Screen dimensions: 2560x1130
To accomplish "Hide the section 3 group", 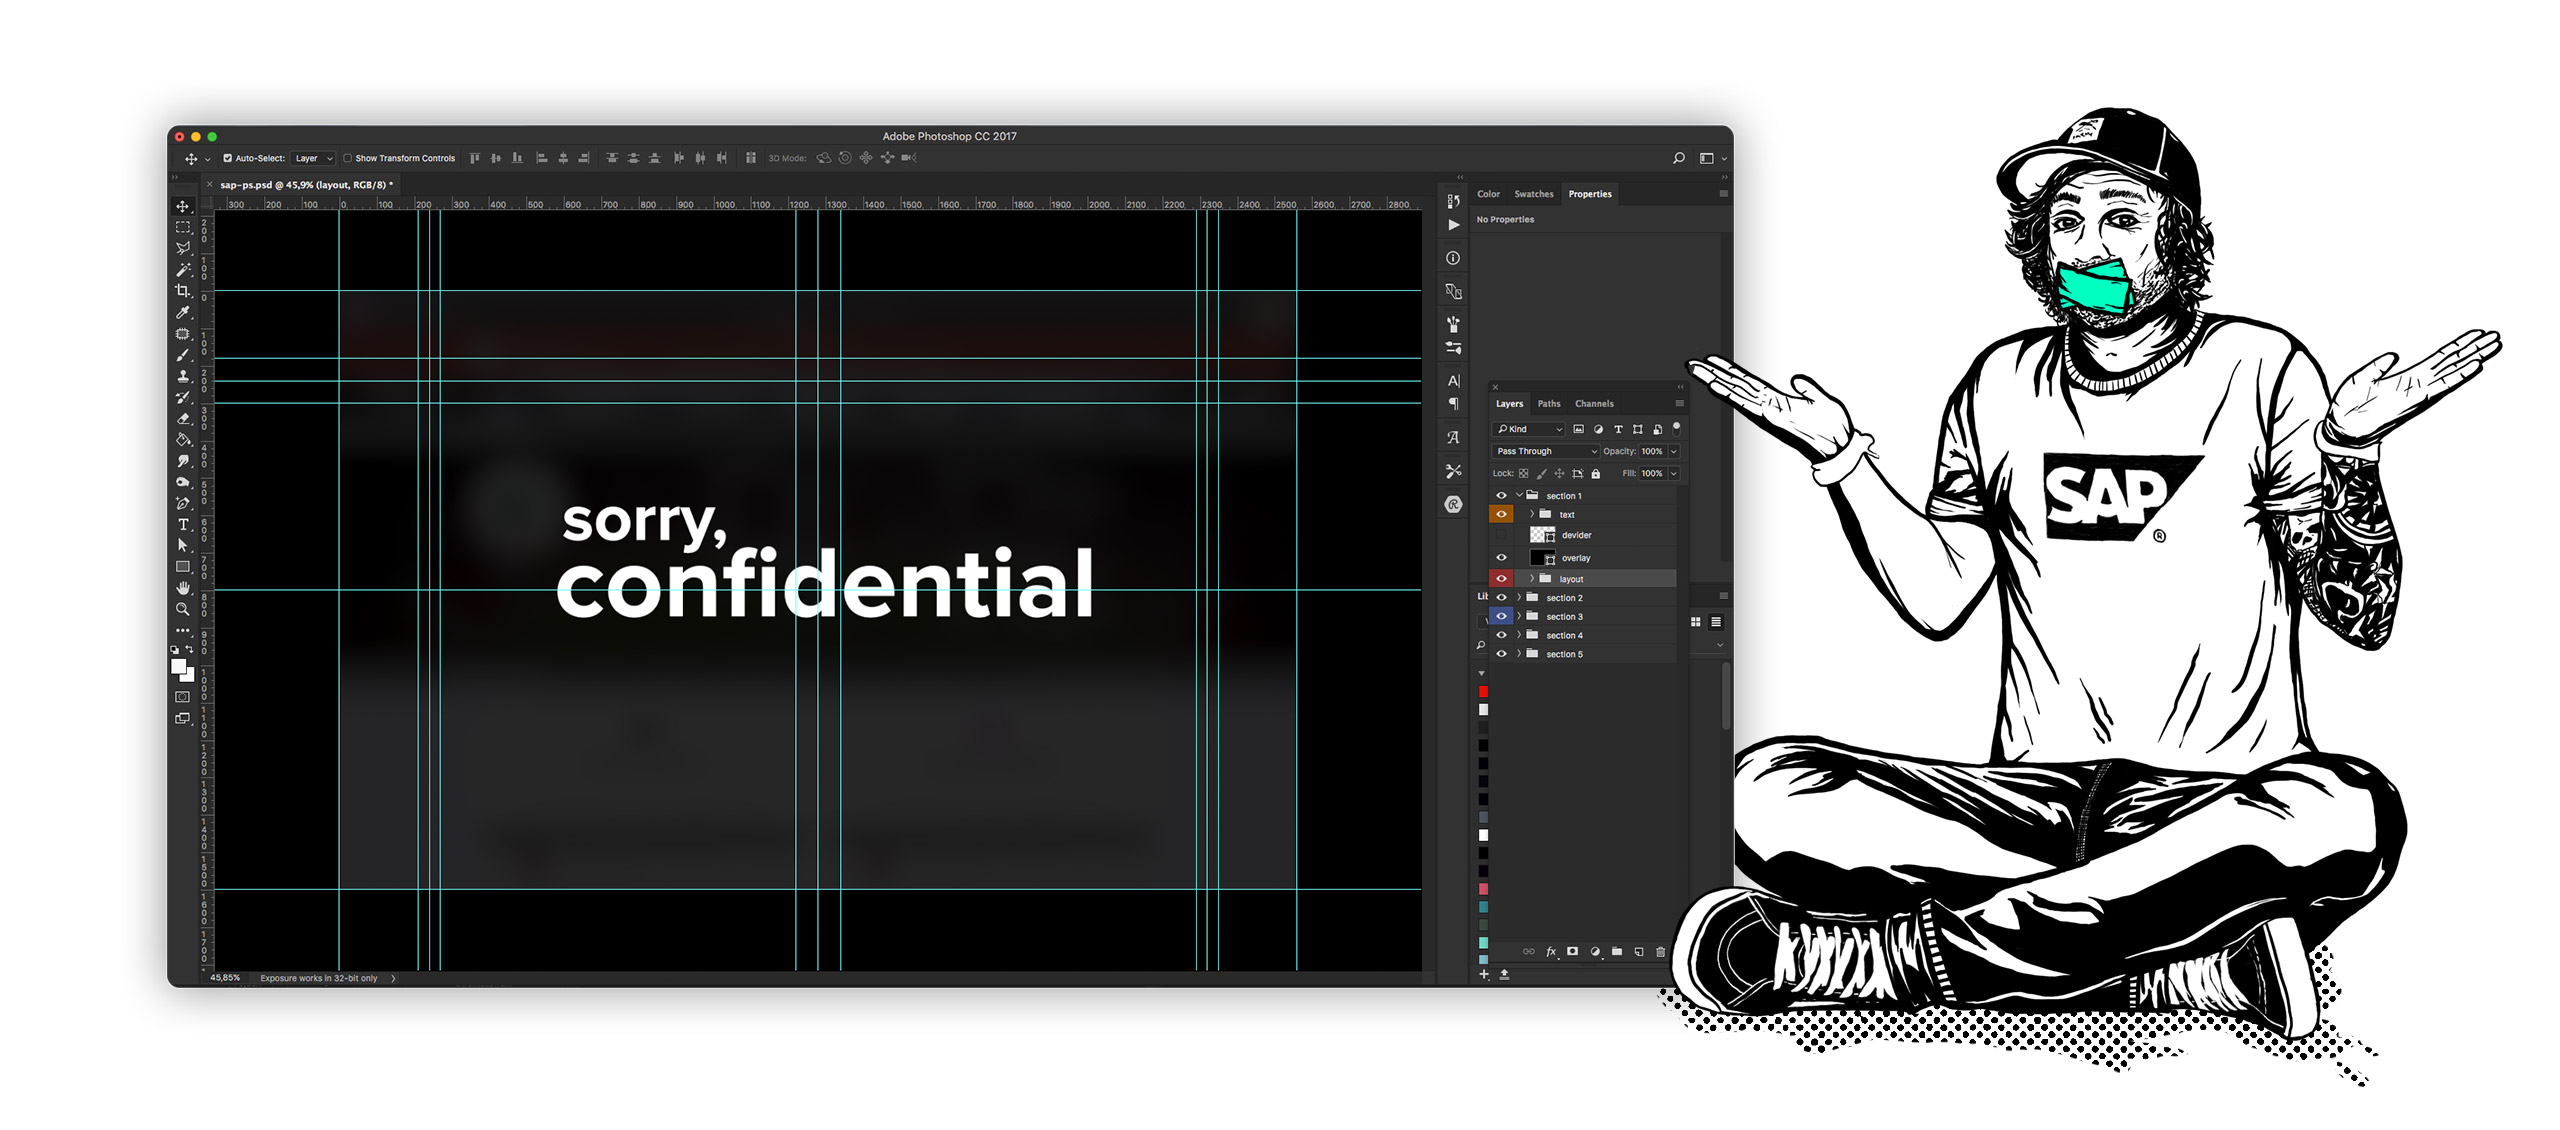I will (x=1501, y=616).
